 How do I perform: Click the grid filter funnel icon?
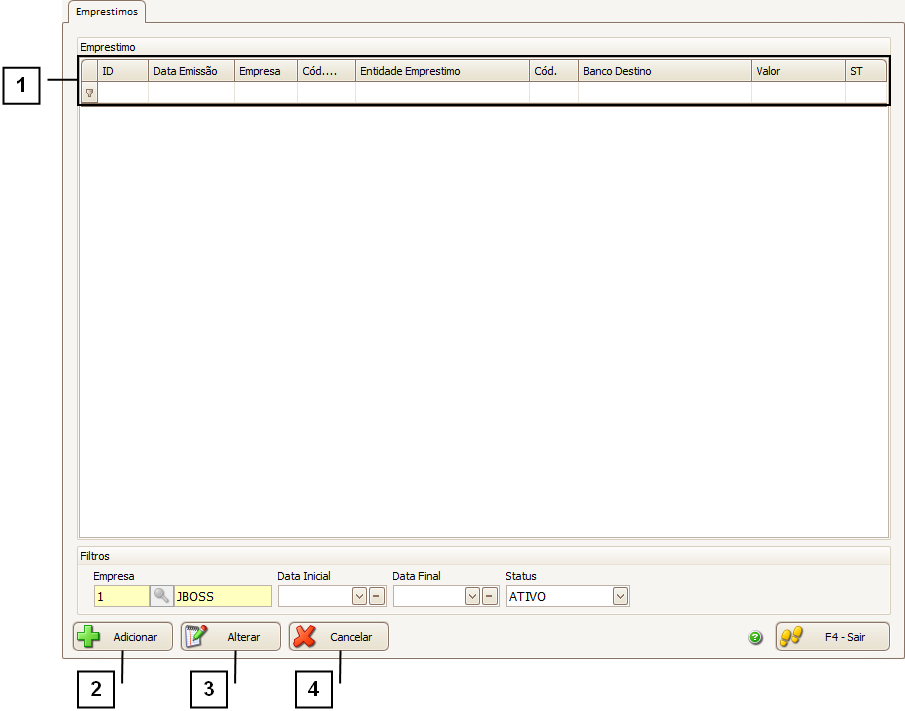89,93
